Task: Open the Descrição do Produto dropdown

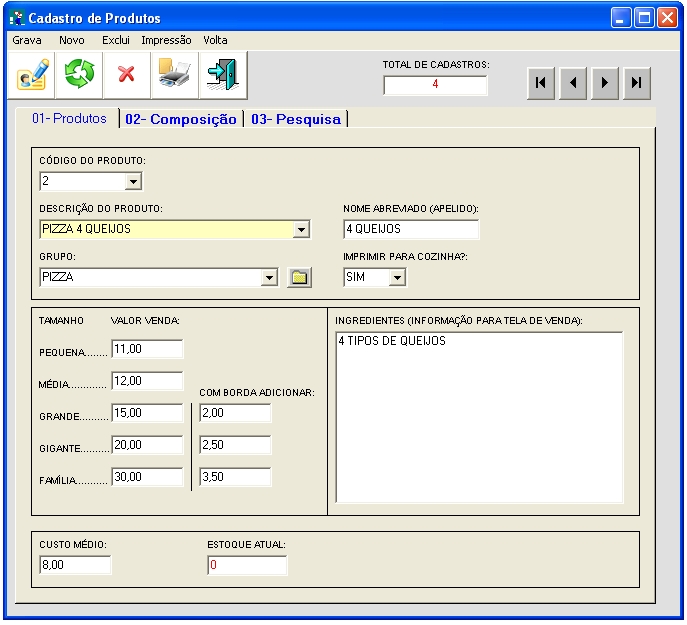Action: click(x=301, y=230)
